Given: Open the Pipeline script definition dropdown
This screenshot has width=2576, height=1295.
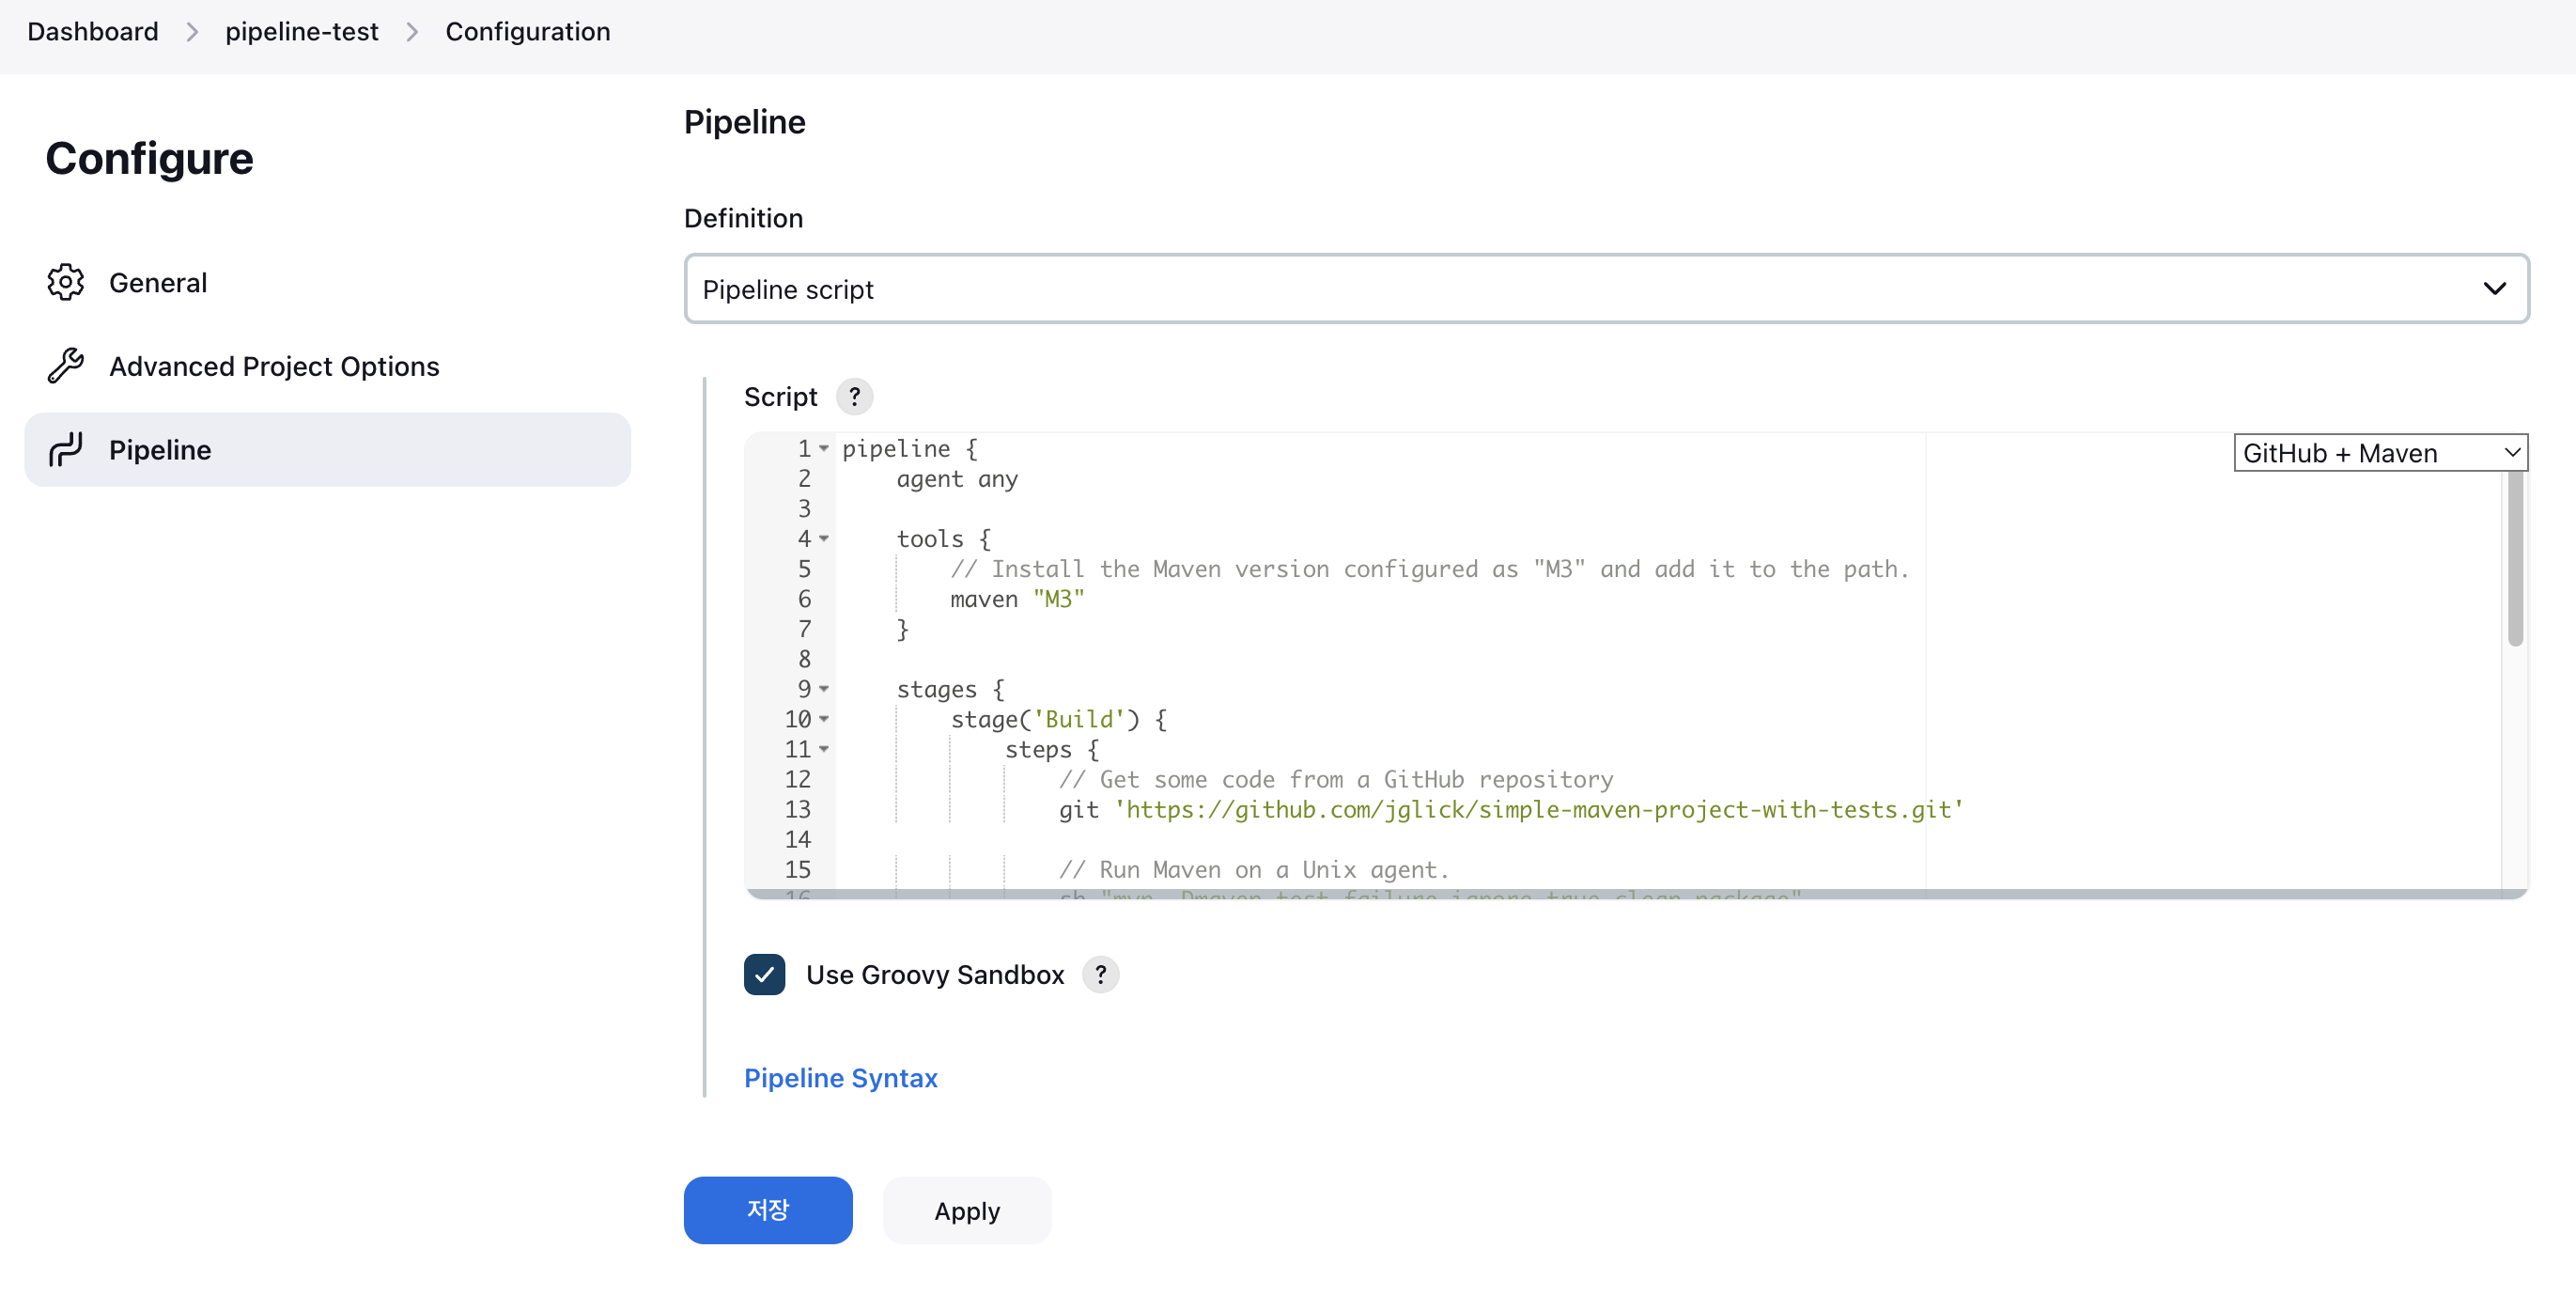Looking at the screenshot, I should click(x=1606, y=289).
